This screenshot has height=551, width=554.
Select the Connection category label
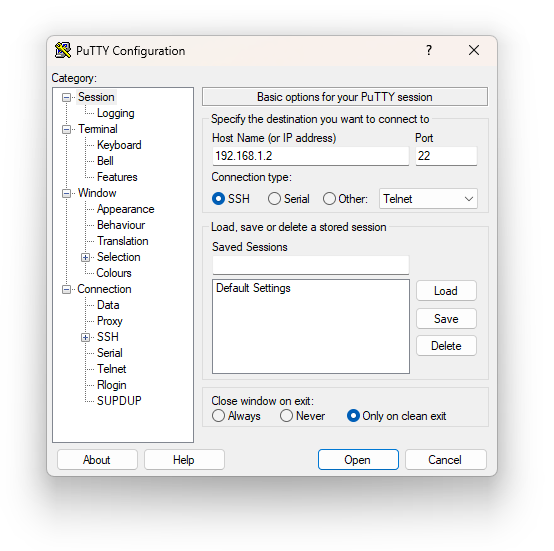(x=104, y=289)
